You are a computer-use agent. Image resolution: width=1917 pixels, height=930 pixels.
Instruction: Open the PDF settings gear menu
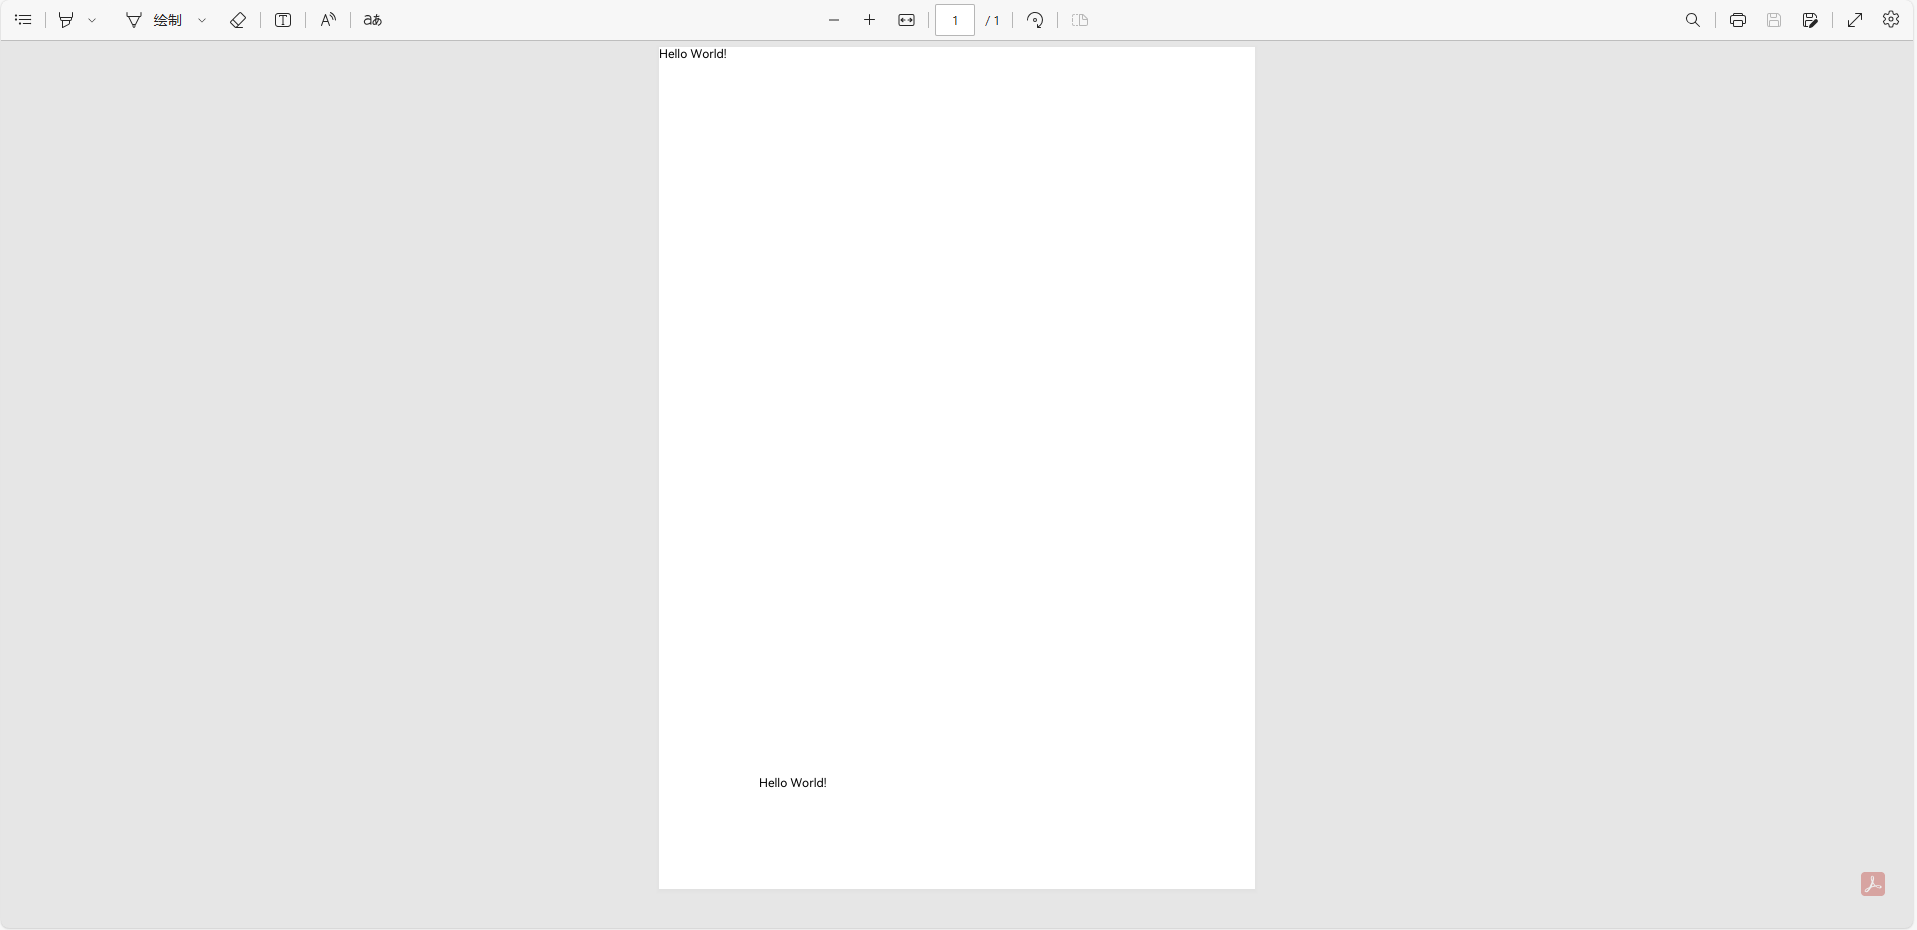pyautogui.click(x=1891, y=20)
